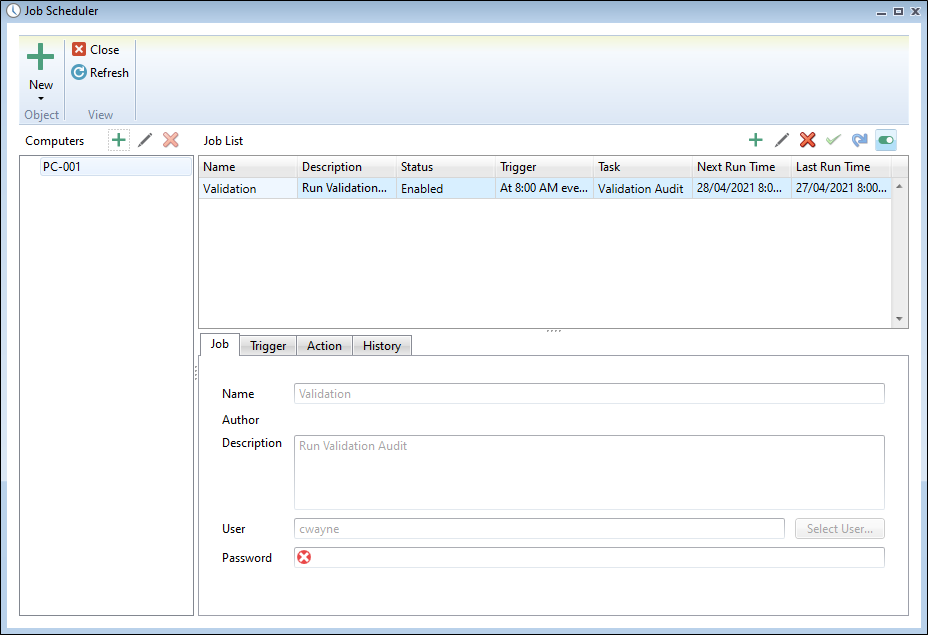Viewport: 928px width, 635px height.
Task: Click the 'Run Validation...' description cell
Action: click(x=347, y=188)
